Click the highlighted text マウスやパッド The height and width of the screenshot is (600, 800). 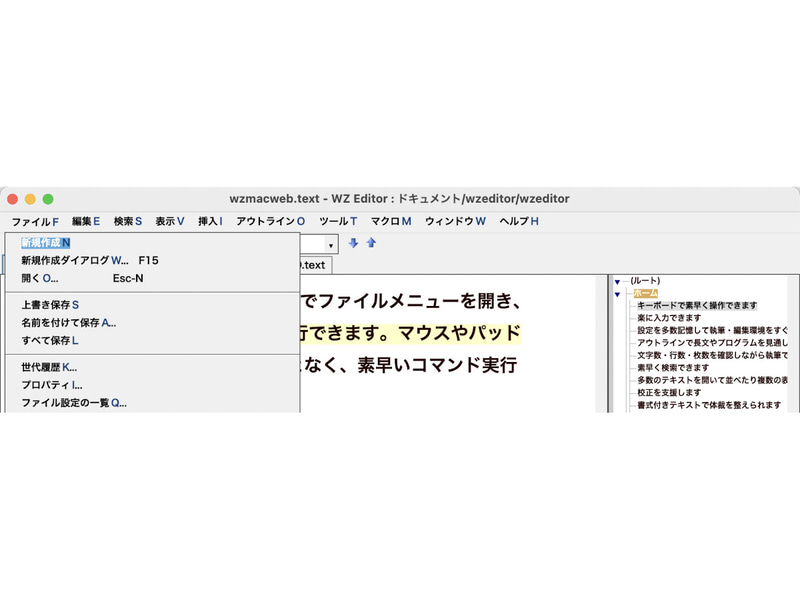pyautogui.click(x=459, y=333)
